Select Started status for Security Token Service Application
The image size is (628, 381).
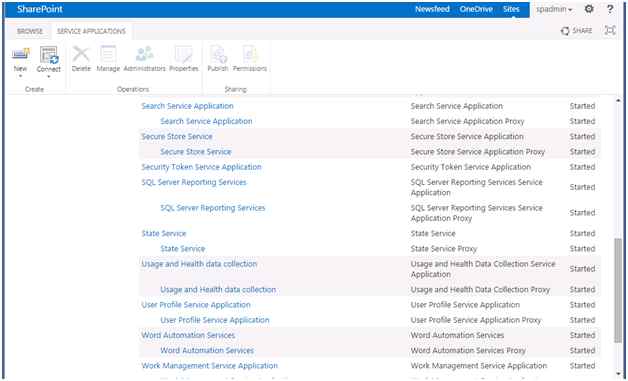point(582,167)
